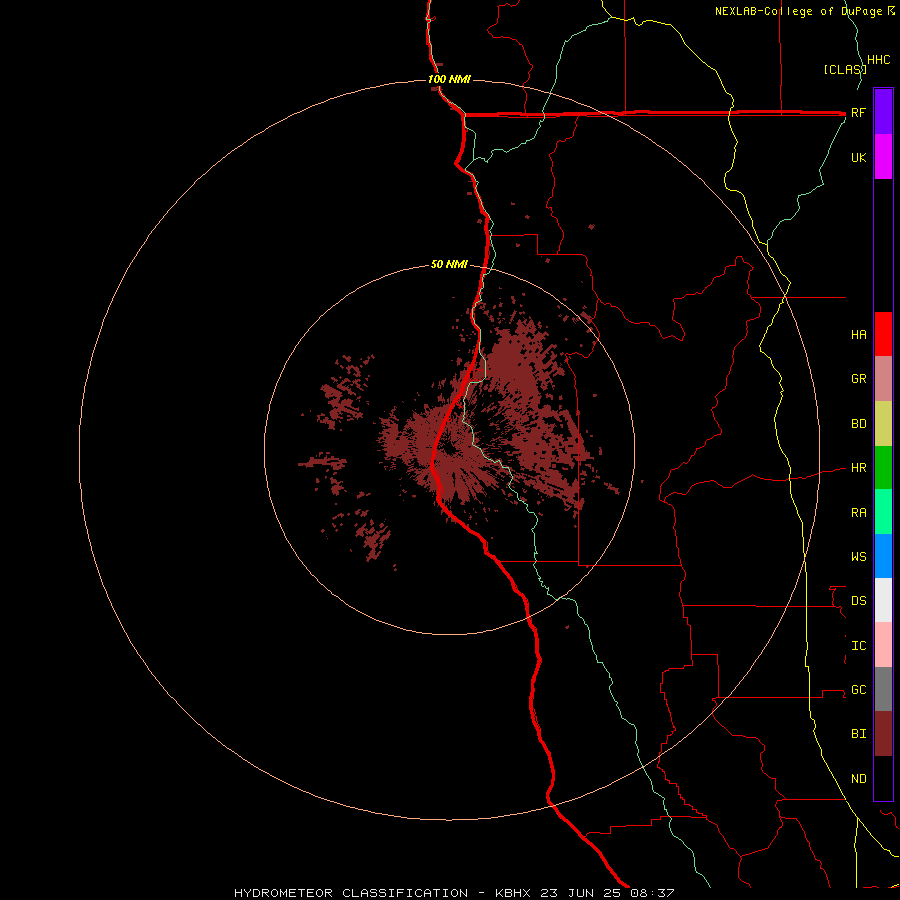The image size is (900, 900).
Task: Click the HR legend label
Action: pos(858,468)
